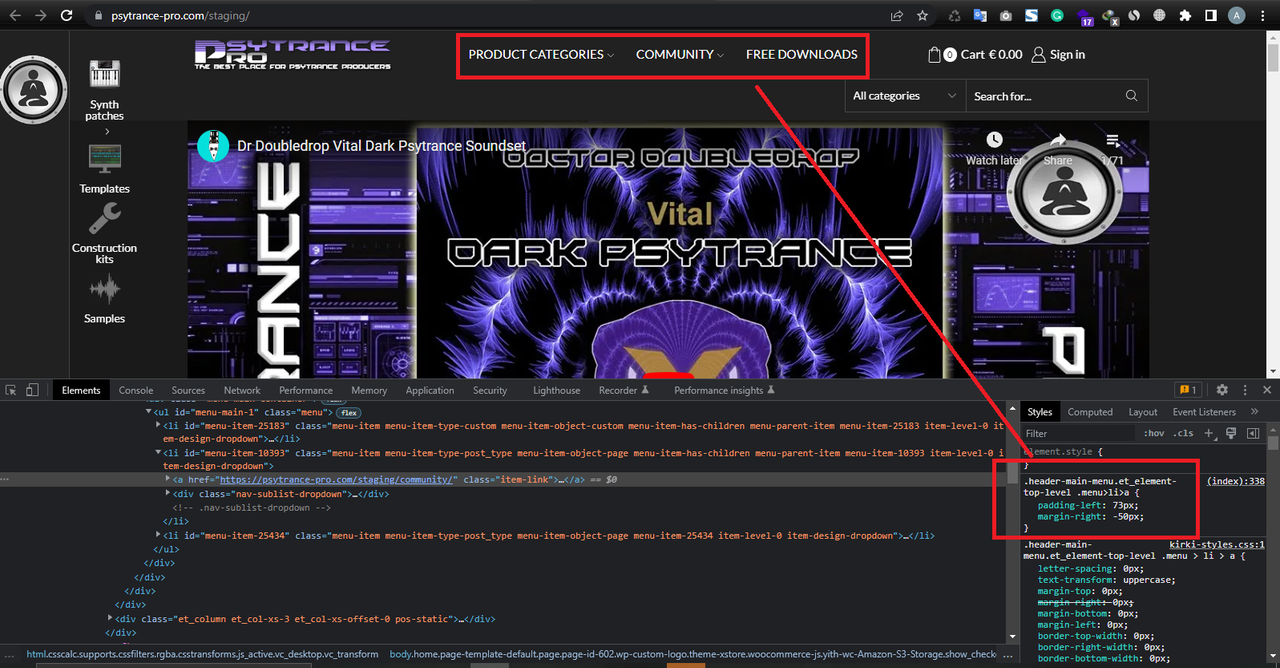1280x668 pixels.
Task: Reload the page with the refresh icon
Action: click(66, 15)
